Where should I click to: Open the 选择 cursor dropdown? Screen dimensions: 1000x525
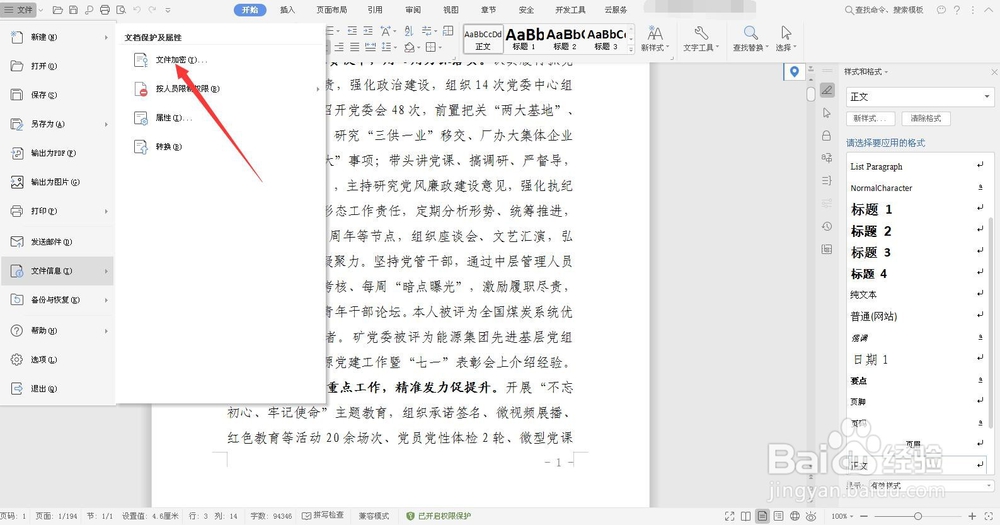(786, 39)
